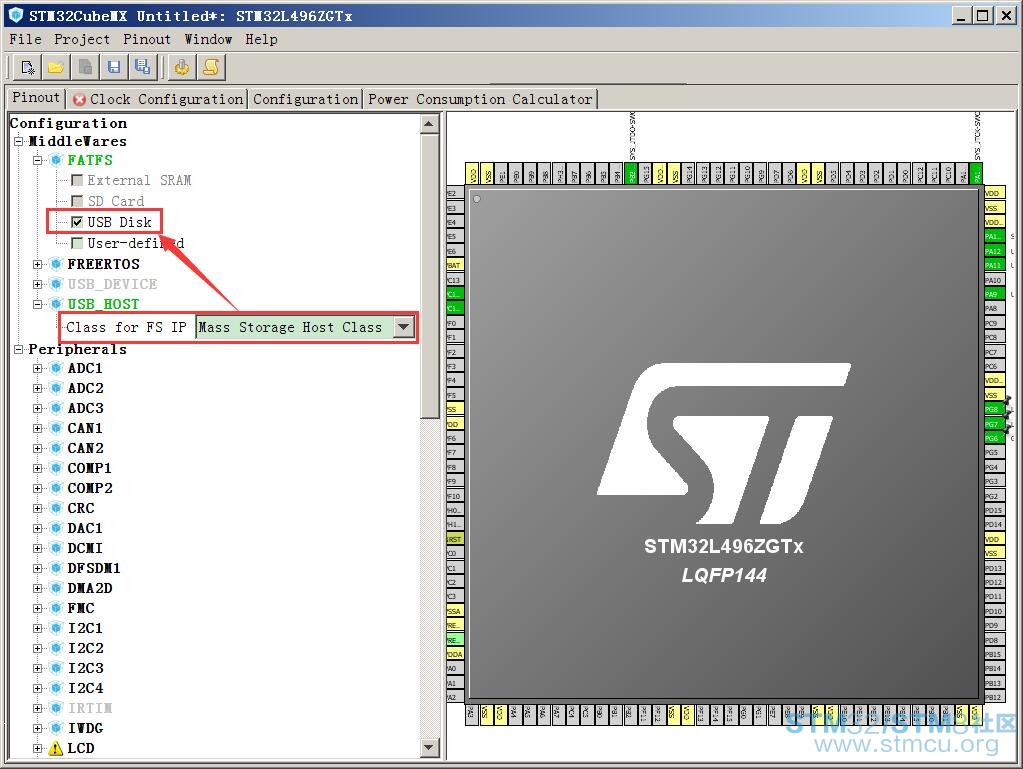Select the I2C4 peripheral tree item
Viewport: 1023px width, 769px height.
point(85,688)
